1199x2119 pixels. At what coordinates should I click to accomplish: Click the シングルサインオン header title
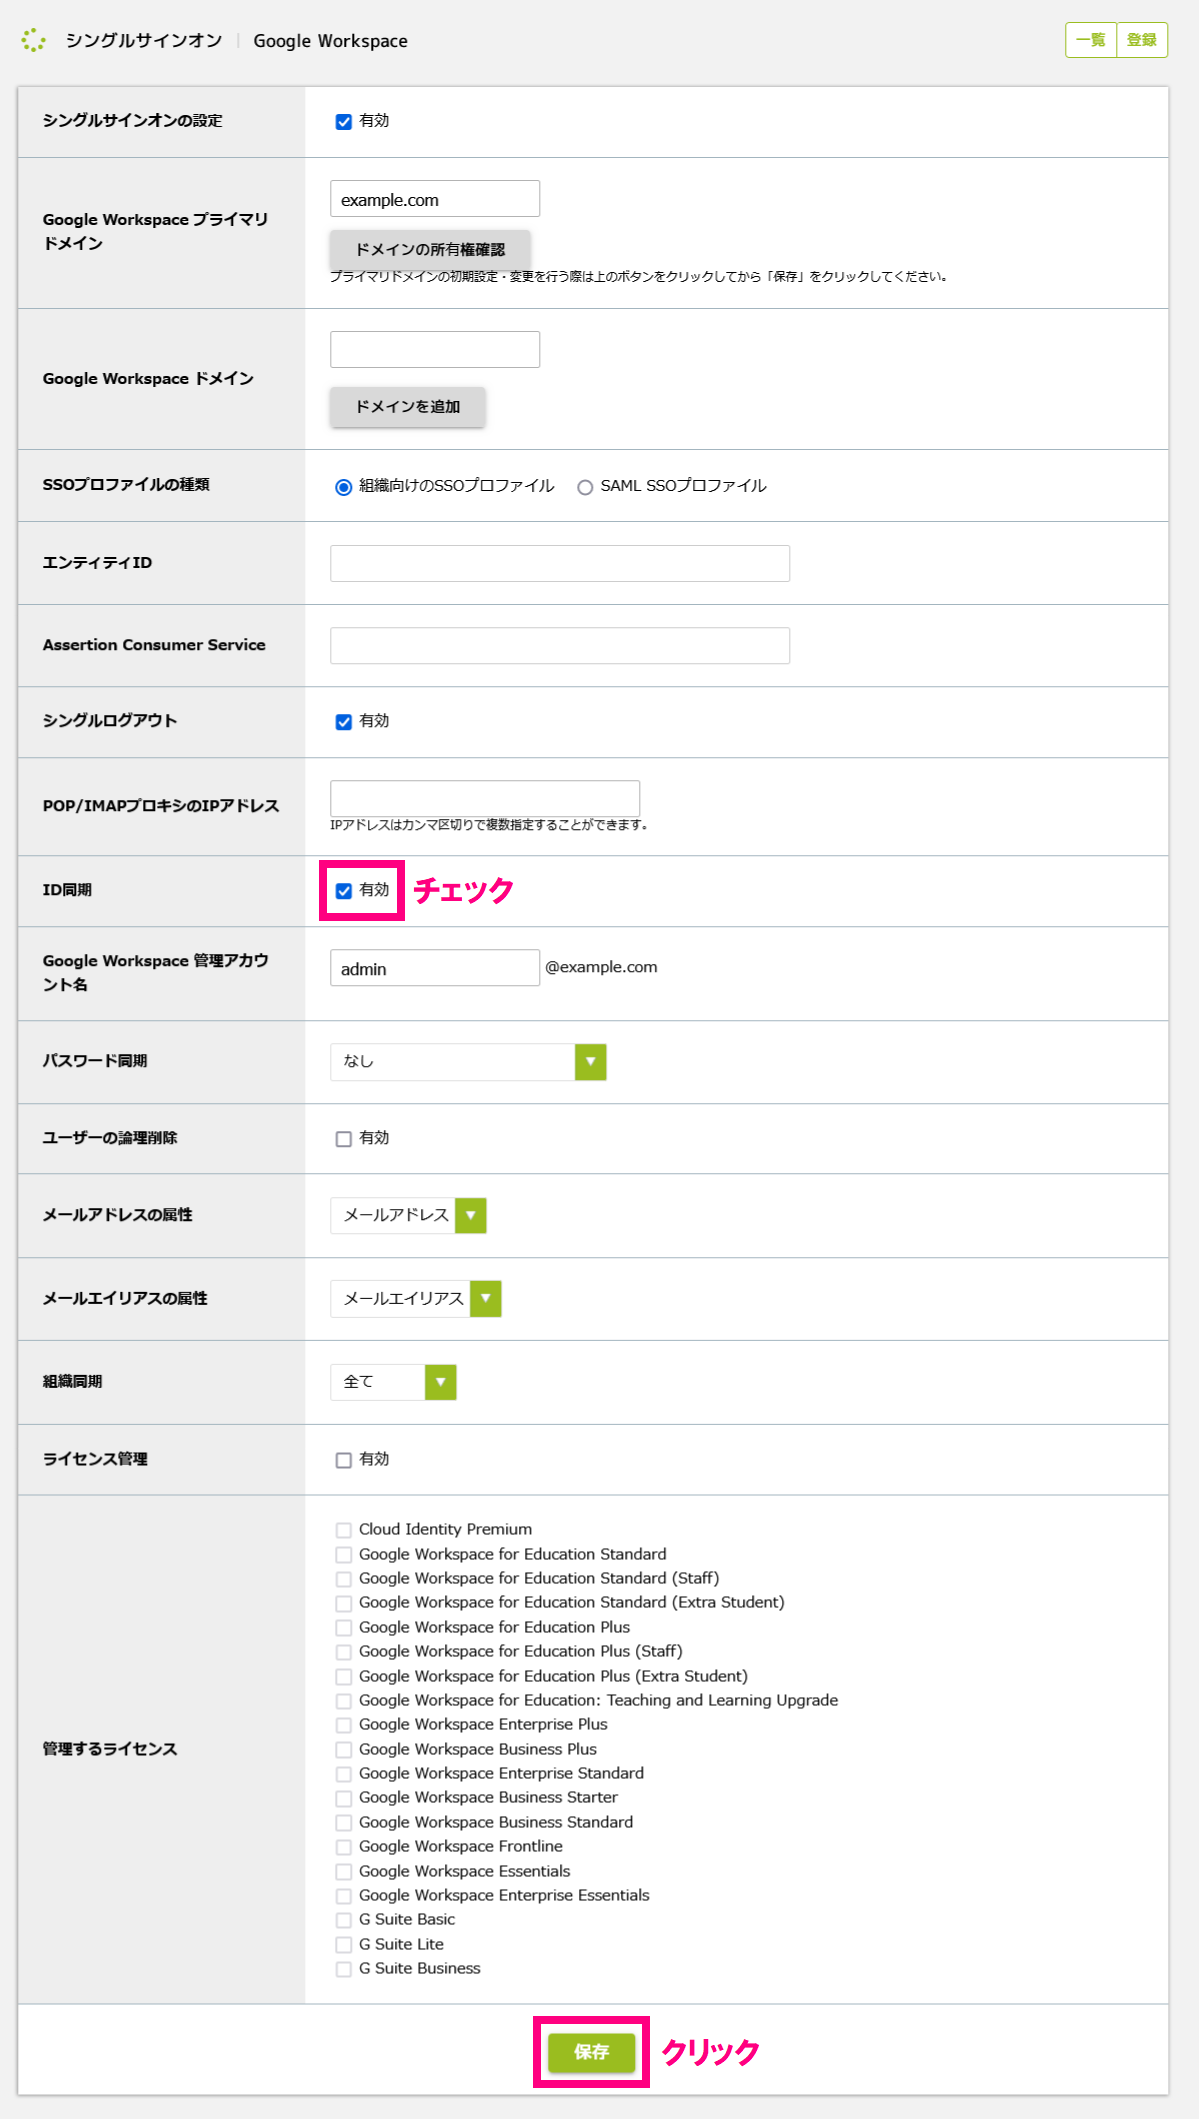tap(144, 40)
